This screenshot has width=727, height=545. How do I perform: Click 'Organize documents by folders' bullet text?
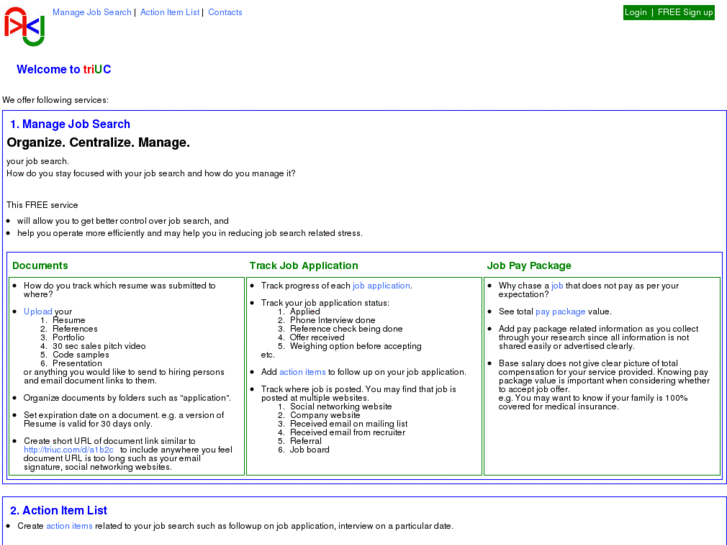127,398
